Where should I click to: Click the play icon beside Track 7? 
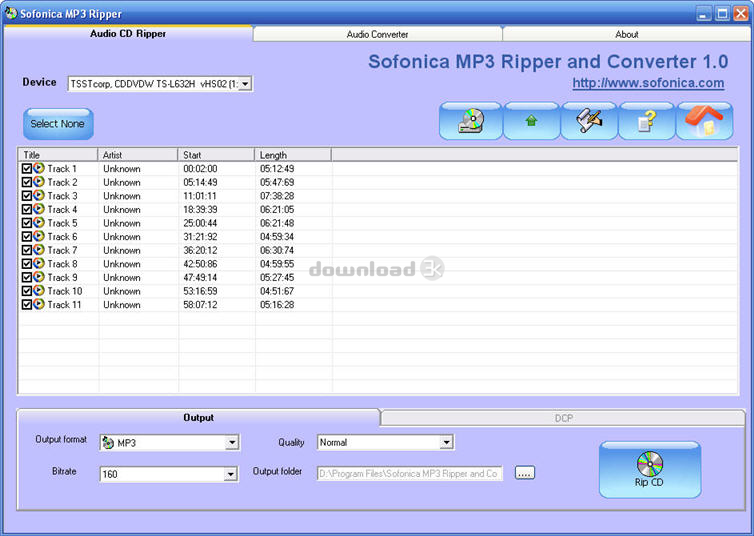click(39, 250)
